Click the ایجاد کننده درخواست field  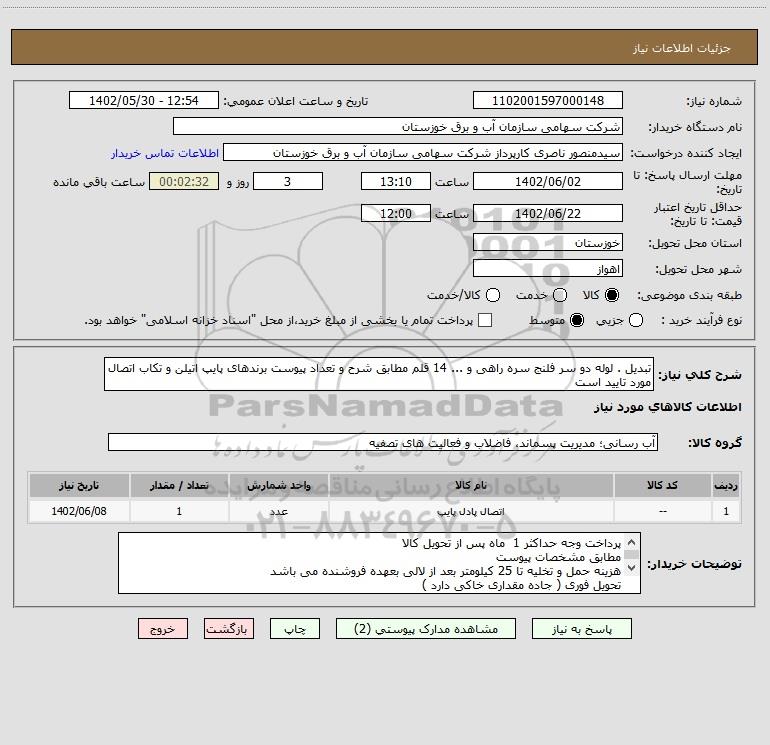coord(423,153)
